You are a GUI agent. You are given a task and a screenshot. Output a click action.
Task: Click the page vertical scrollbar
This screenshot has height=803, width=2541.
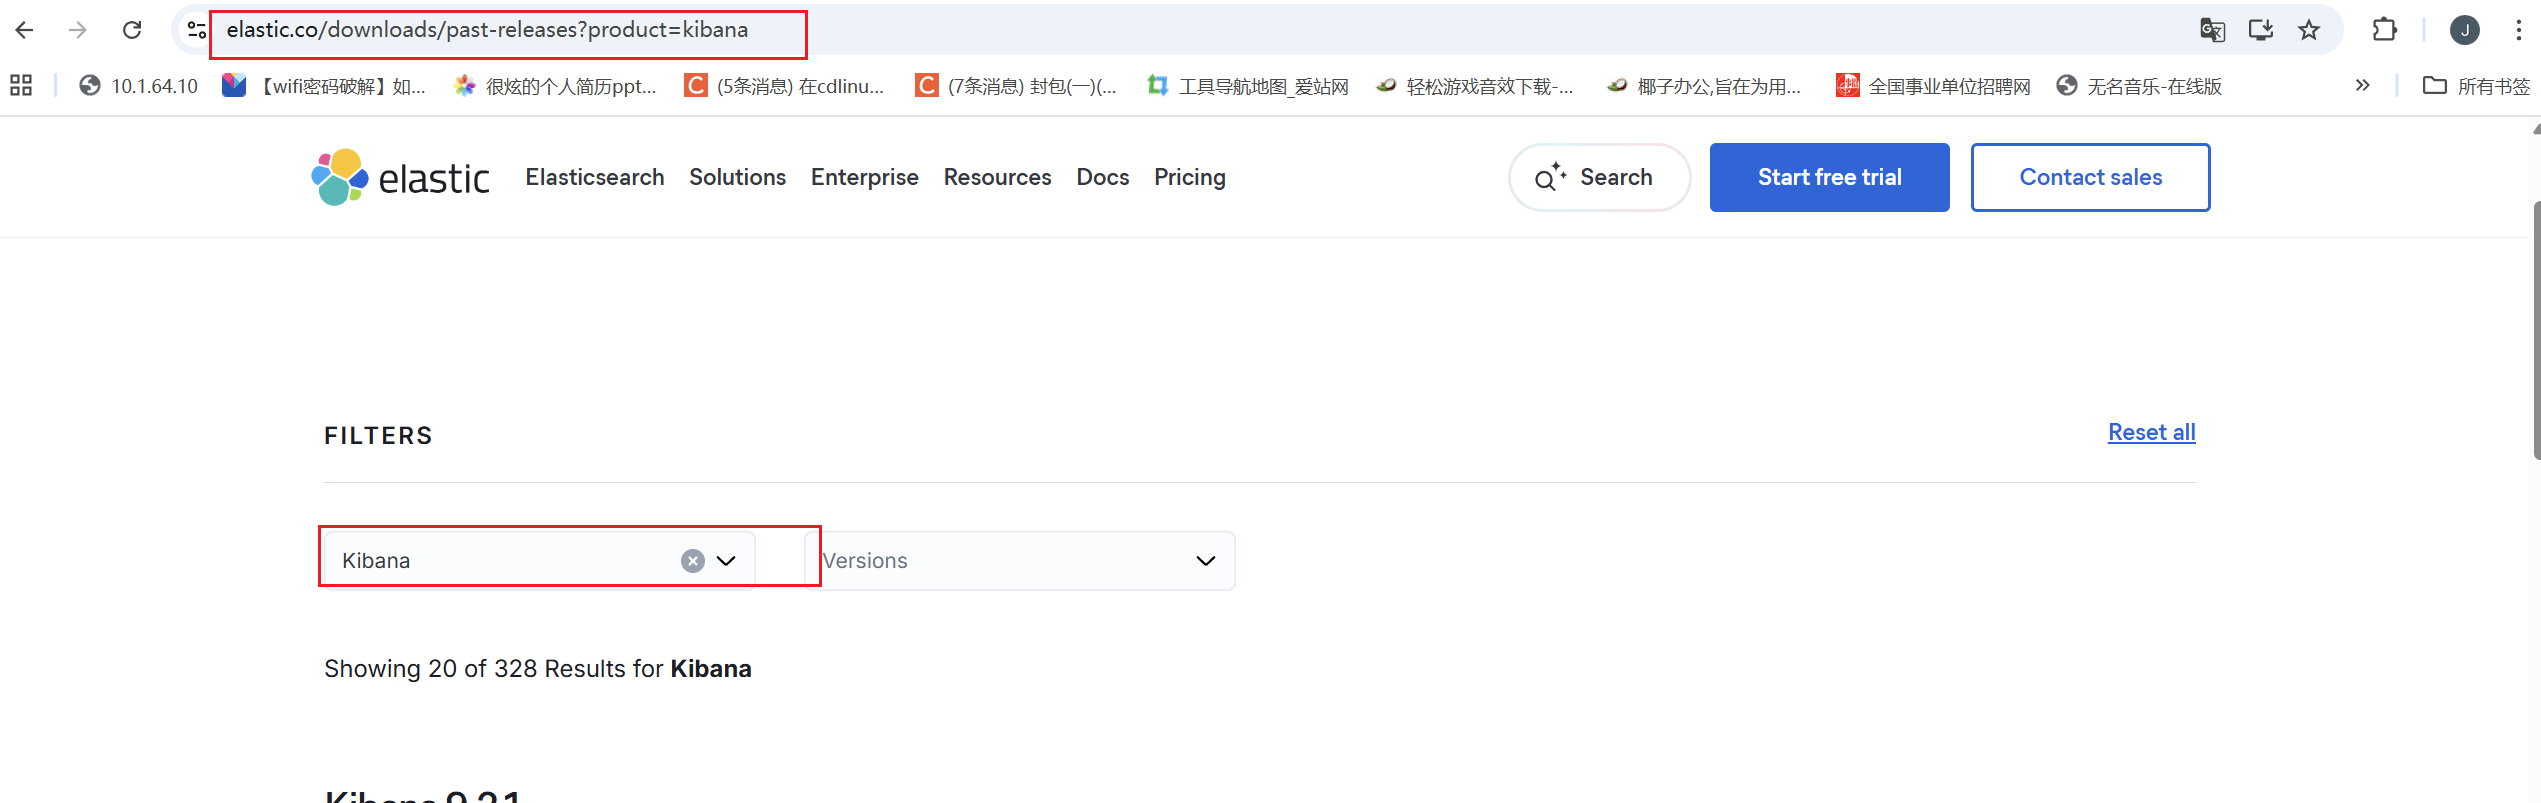(2536, 330)
